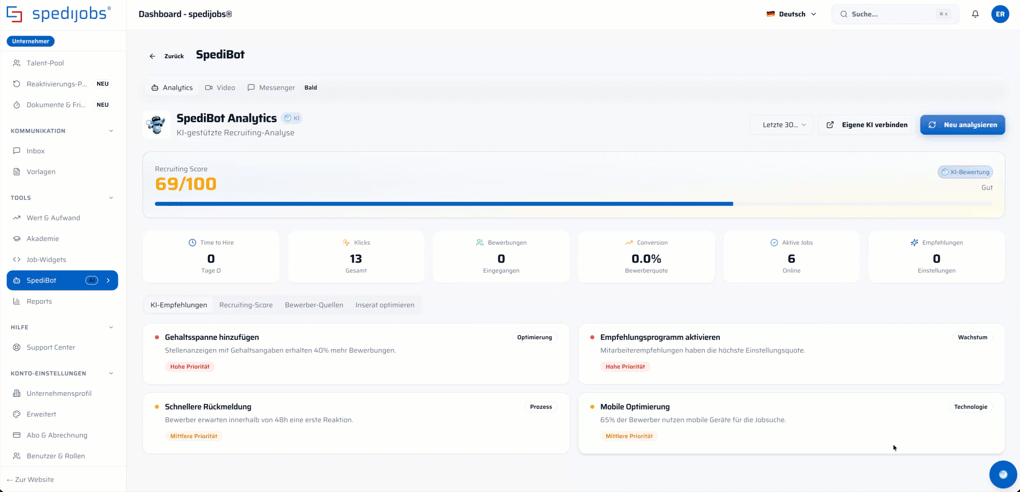Click the SpediBot robot avatar image
Image resolution: width=1020 pixels, height=492 pixels.
[156, 124]
